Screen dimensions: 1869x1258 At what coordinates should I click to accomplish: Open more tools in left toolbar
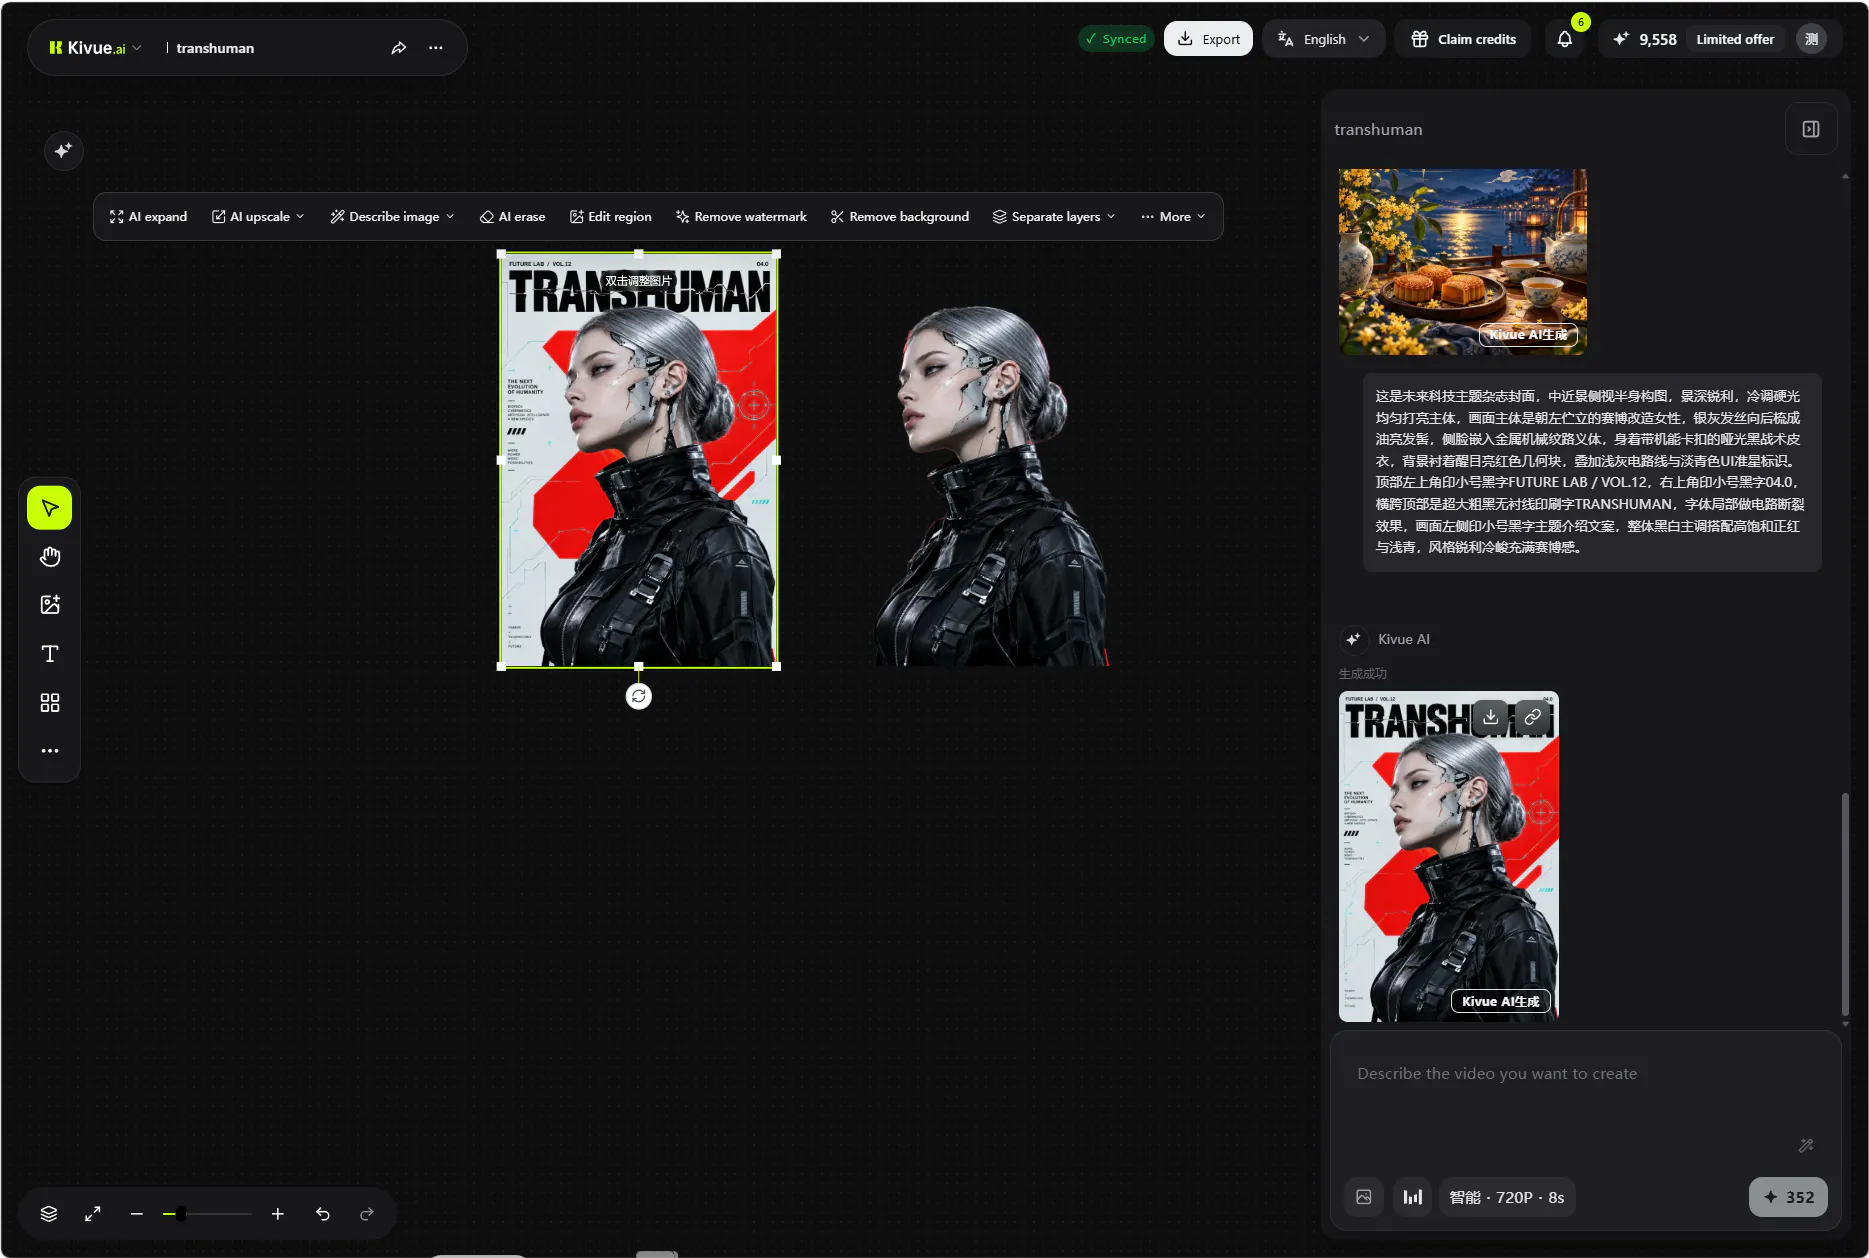(x=50, y=751)
